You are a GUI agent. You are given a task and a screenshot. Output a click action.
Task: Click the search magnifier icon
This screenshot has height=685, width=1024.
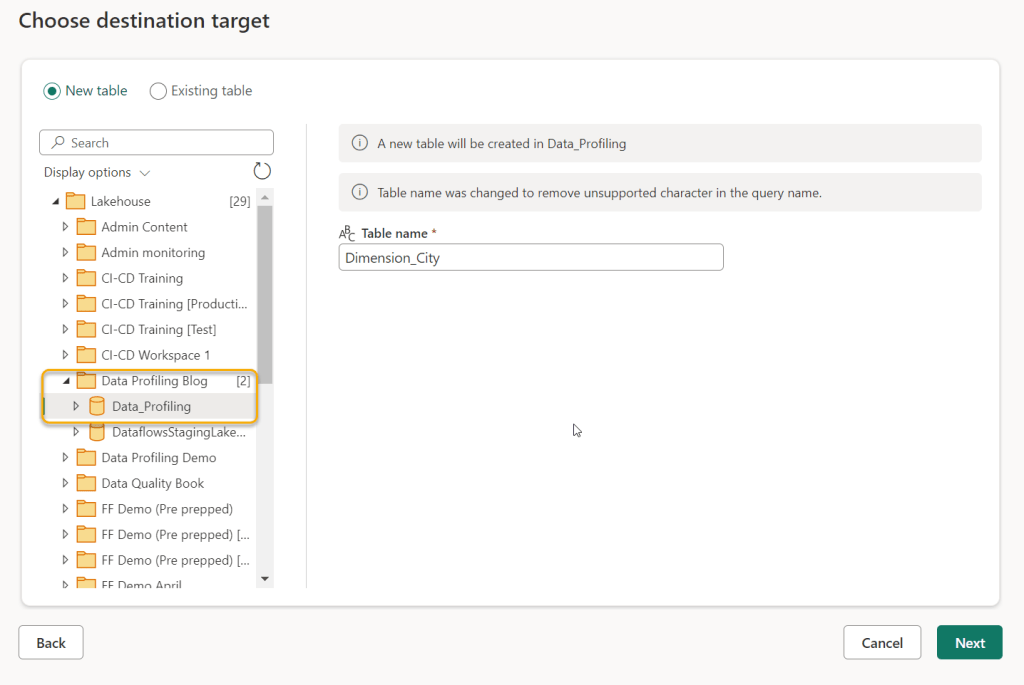(59, 143)
